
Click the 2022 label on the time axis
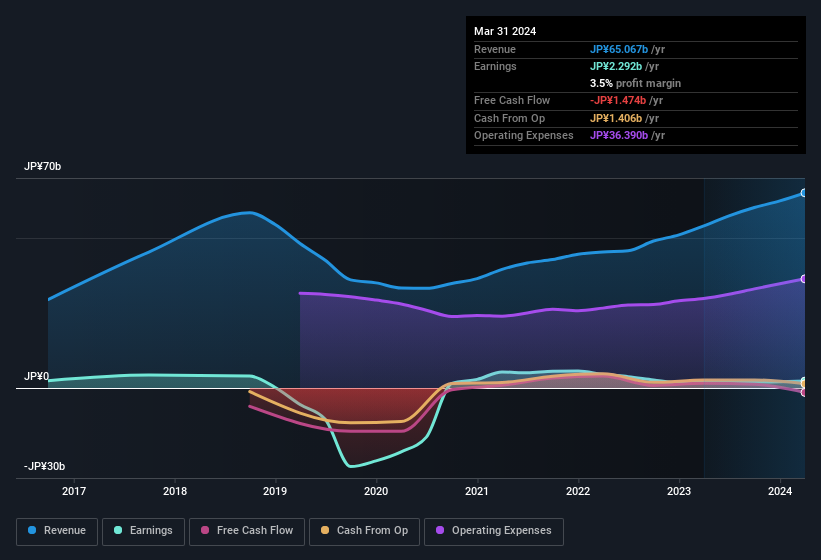[578, 491]
